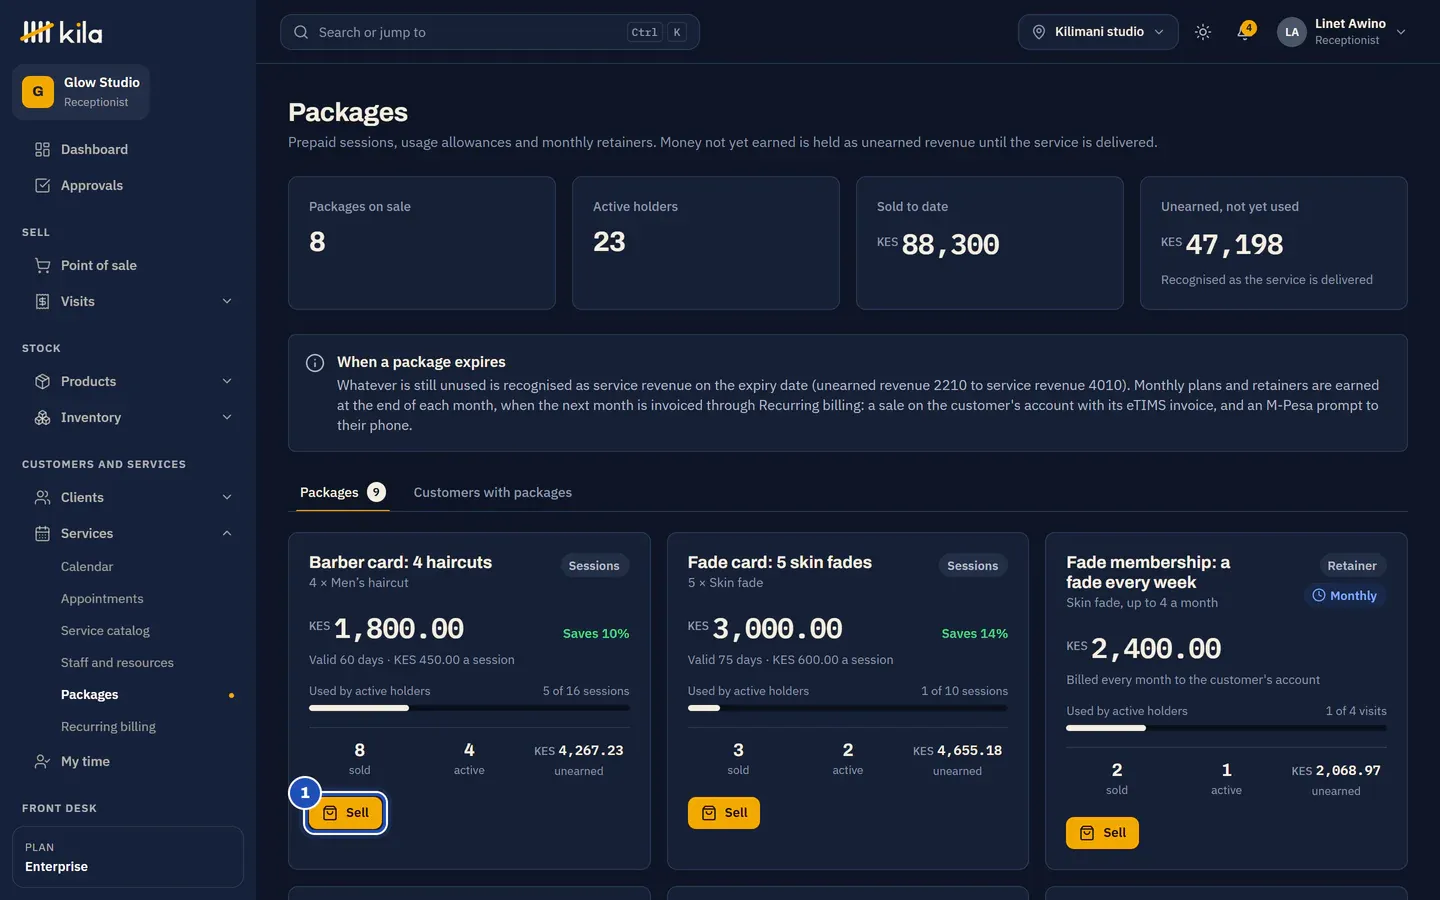
Task: Sell the Fade membership package
Action: pyautogui.click(x=1102, y=833)
